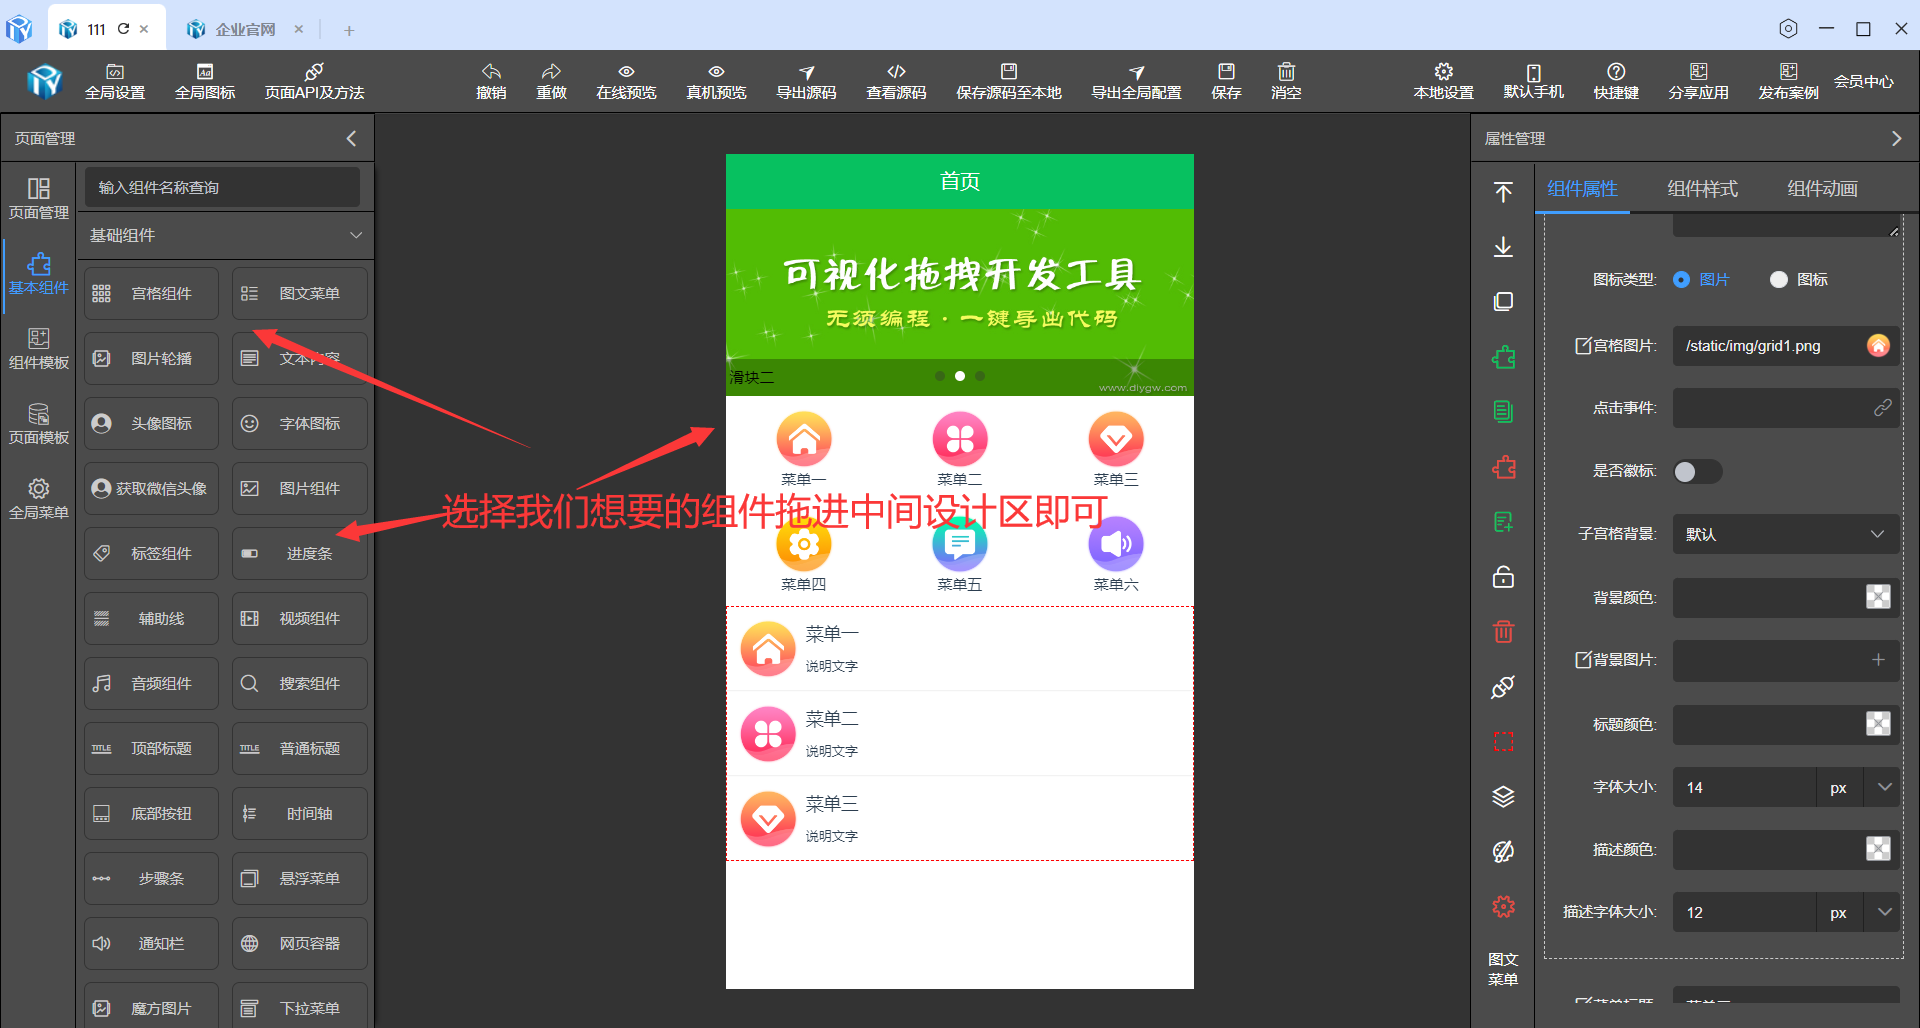Click the layers stack icon

click(1503, 797)
